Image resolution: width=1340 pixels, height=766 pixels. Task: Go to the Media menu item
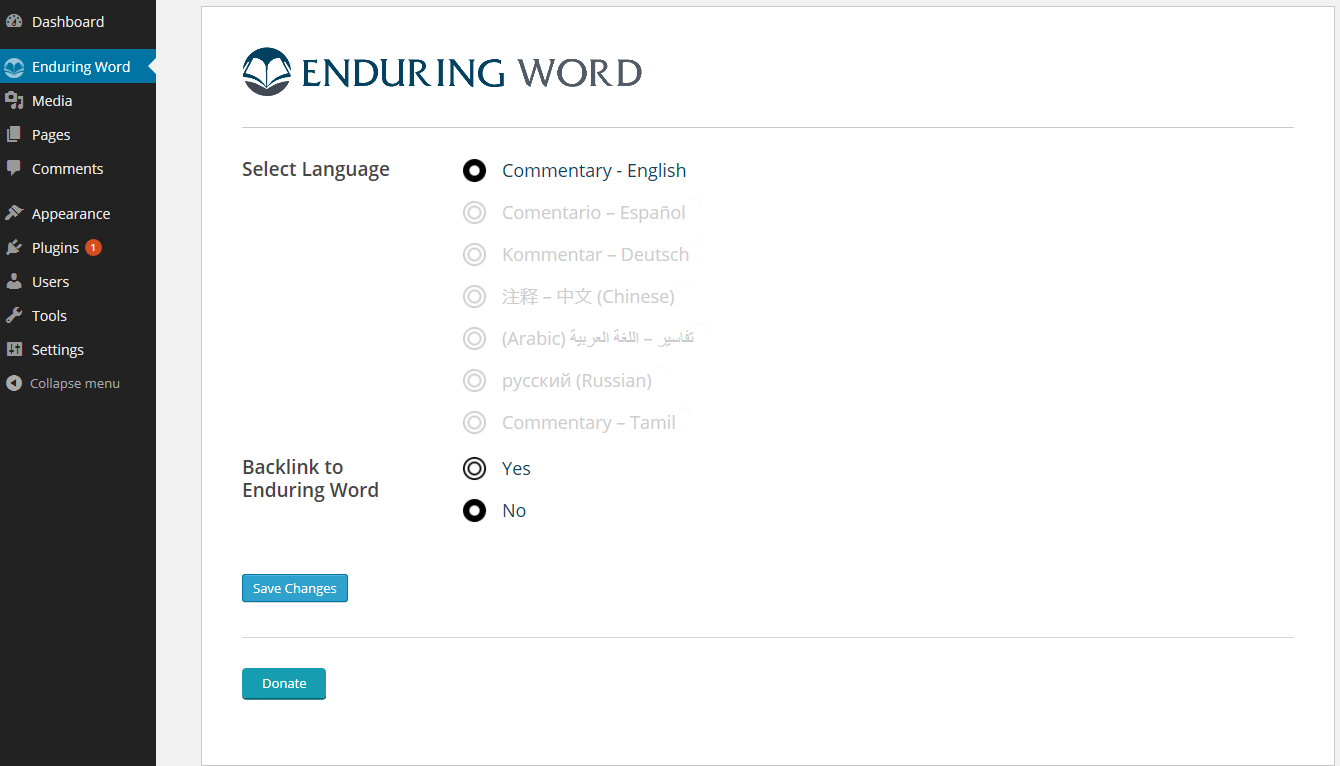point(78,101)
